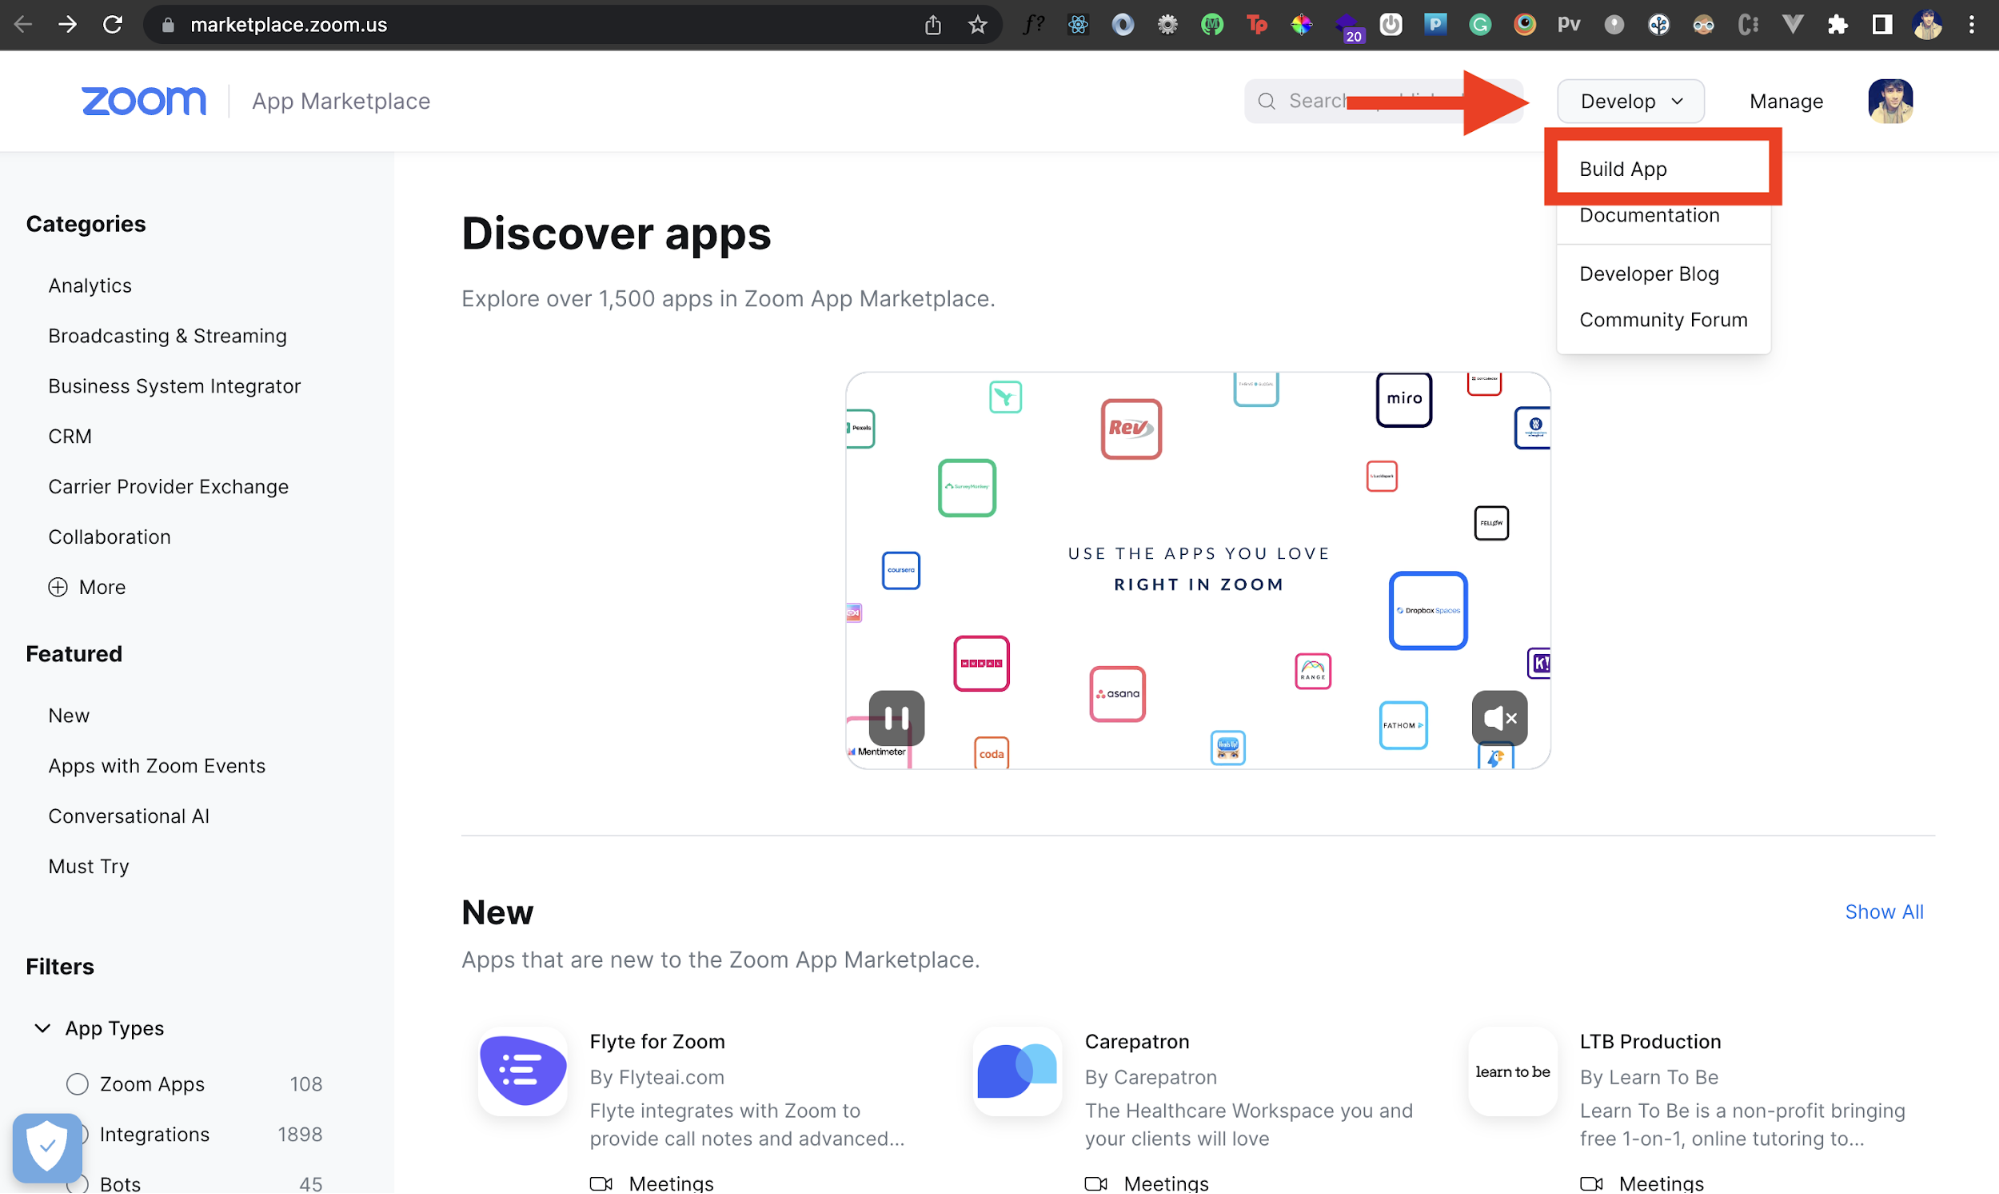Collapse the App Types filter section
The height and width of the screenshot is (1194, 1999).
click(43, 1028)
